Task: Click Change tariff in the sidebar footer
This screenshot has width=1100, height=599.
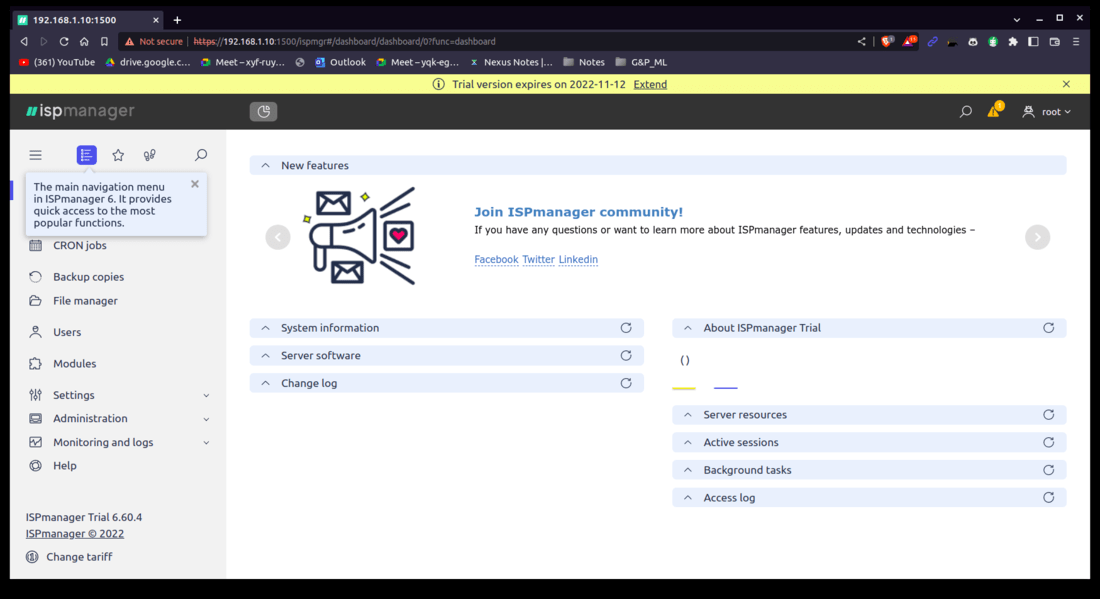Action: (69, 557)
